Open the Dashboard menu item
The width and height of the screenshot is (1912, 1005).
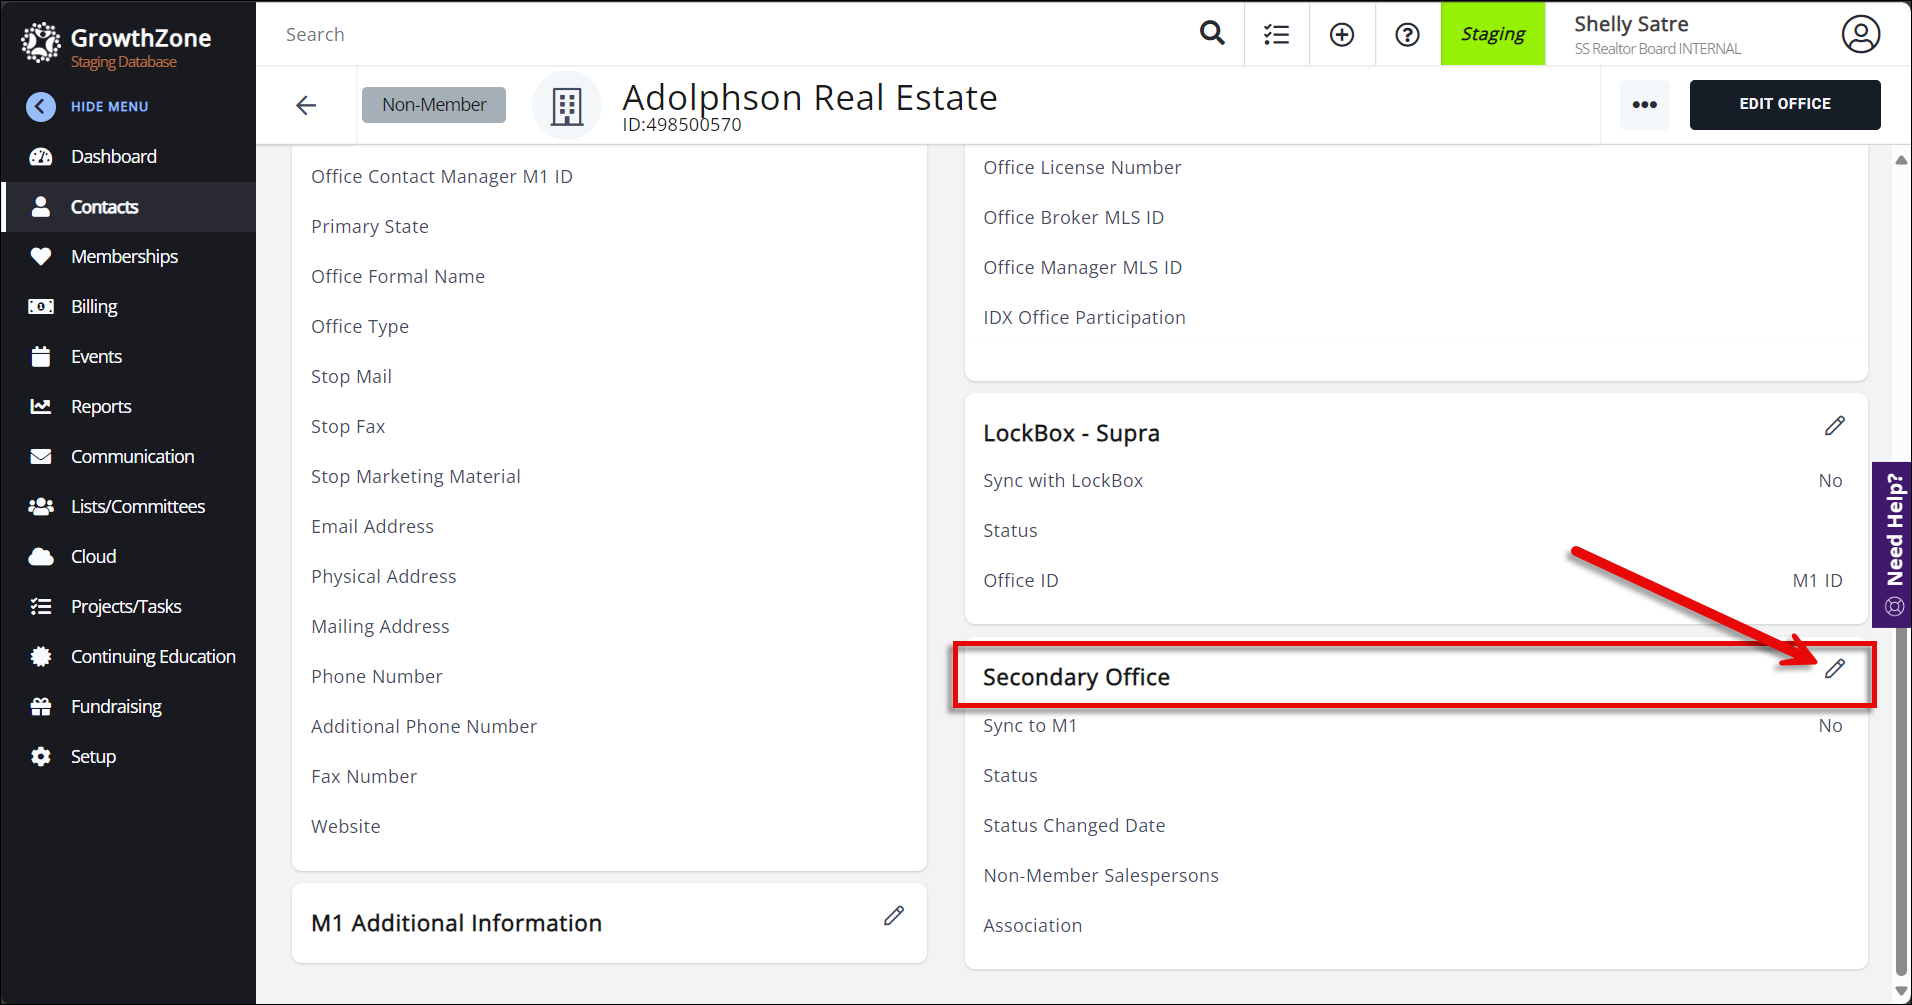pyautogui.click(x=113, y=157)
